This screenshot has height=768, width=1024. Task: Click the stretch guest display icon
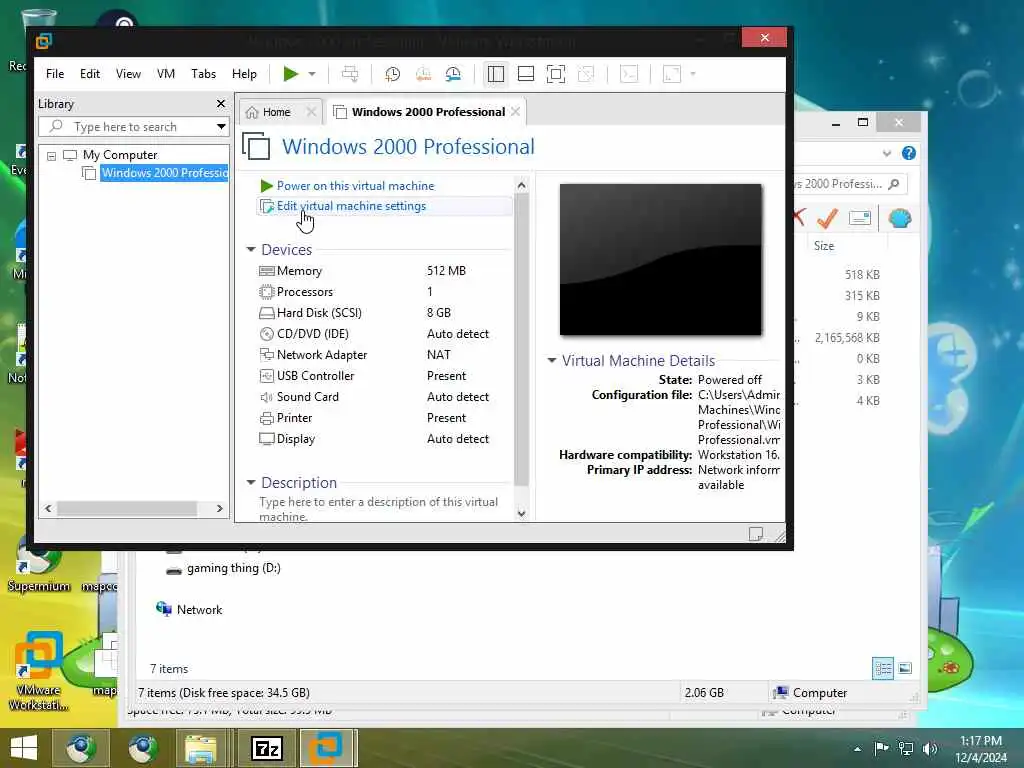coord(672,74)
